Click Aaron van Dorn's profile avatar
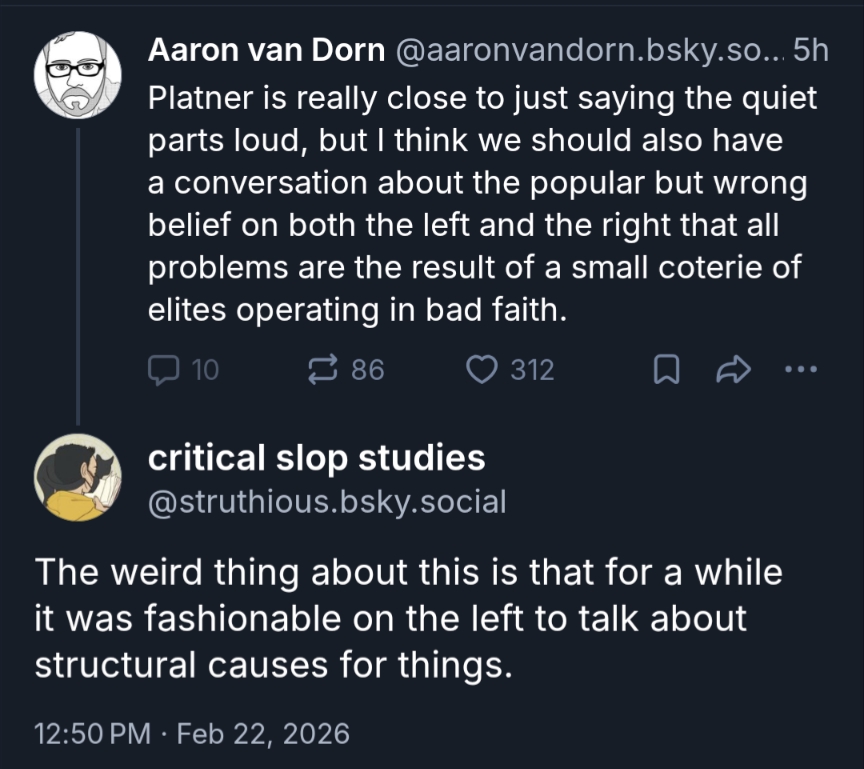This screenshot has width=864, height=769. pos(78,75)
